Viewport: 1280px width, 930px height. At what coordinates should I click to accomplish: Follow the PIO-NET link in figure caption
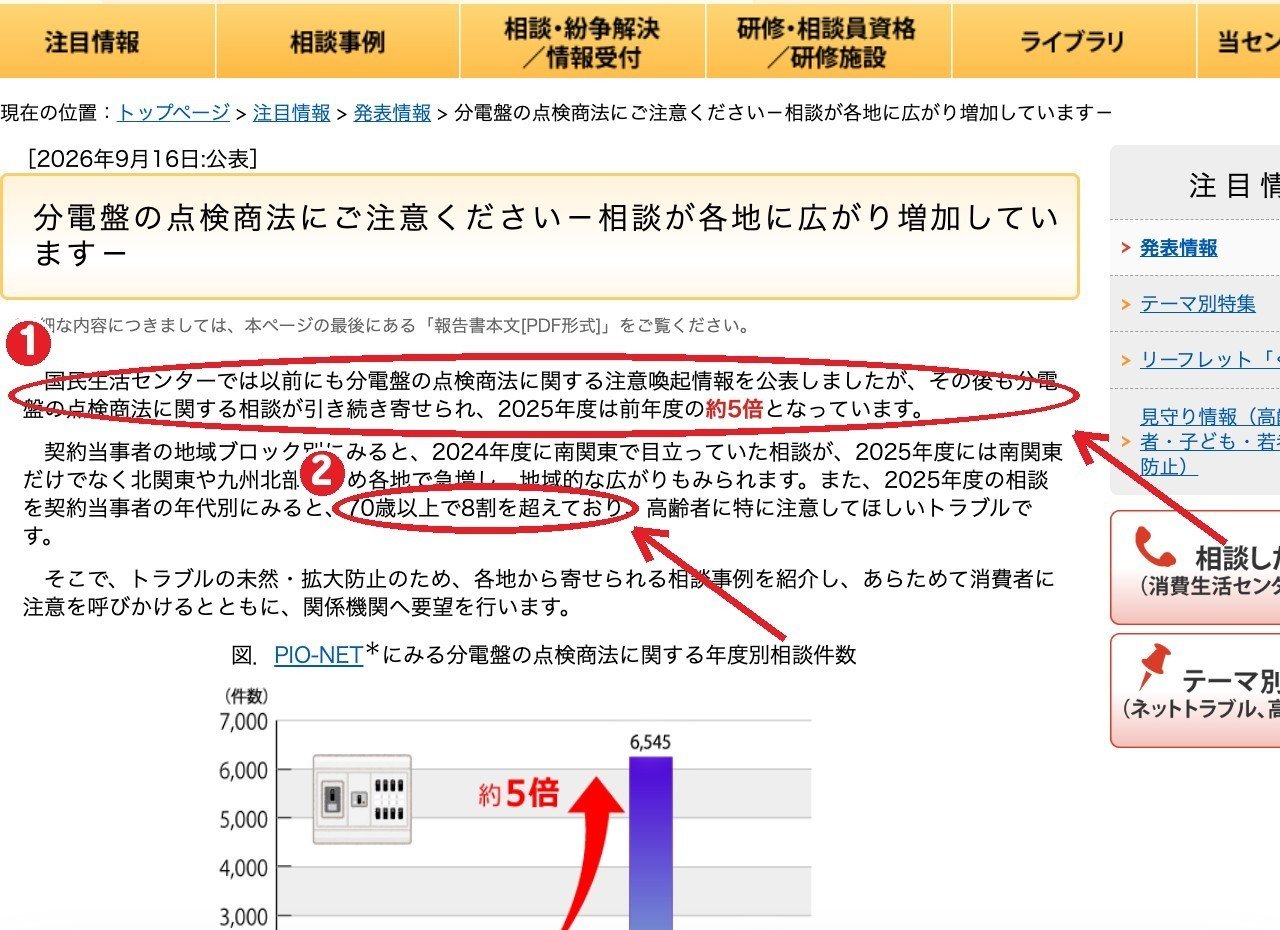[x=318, y=656]
